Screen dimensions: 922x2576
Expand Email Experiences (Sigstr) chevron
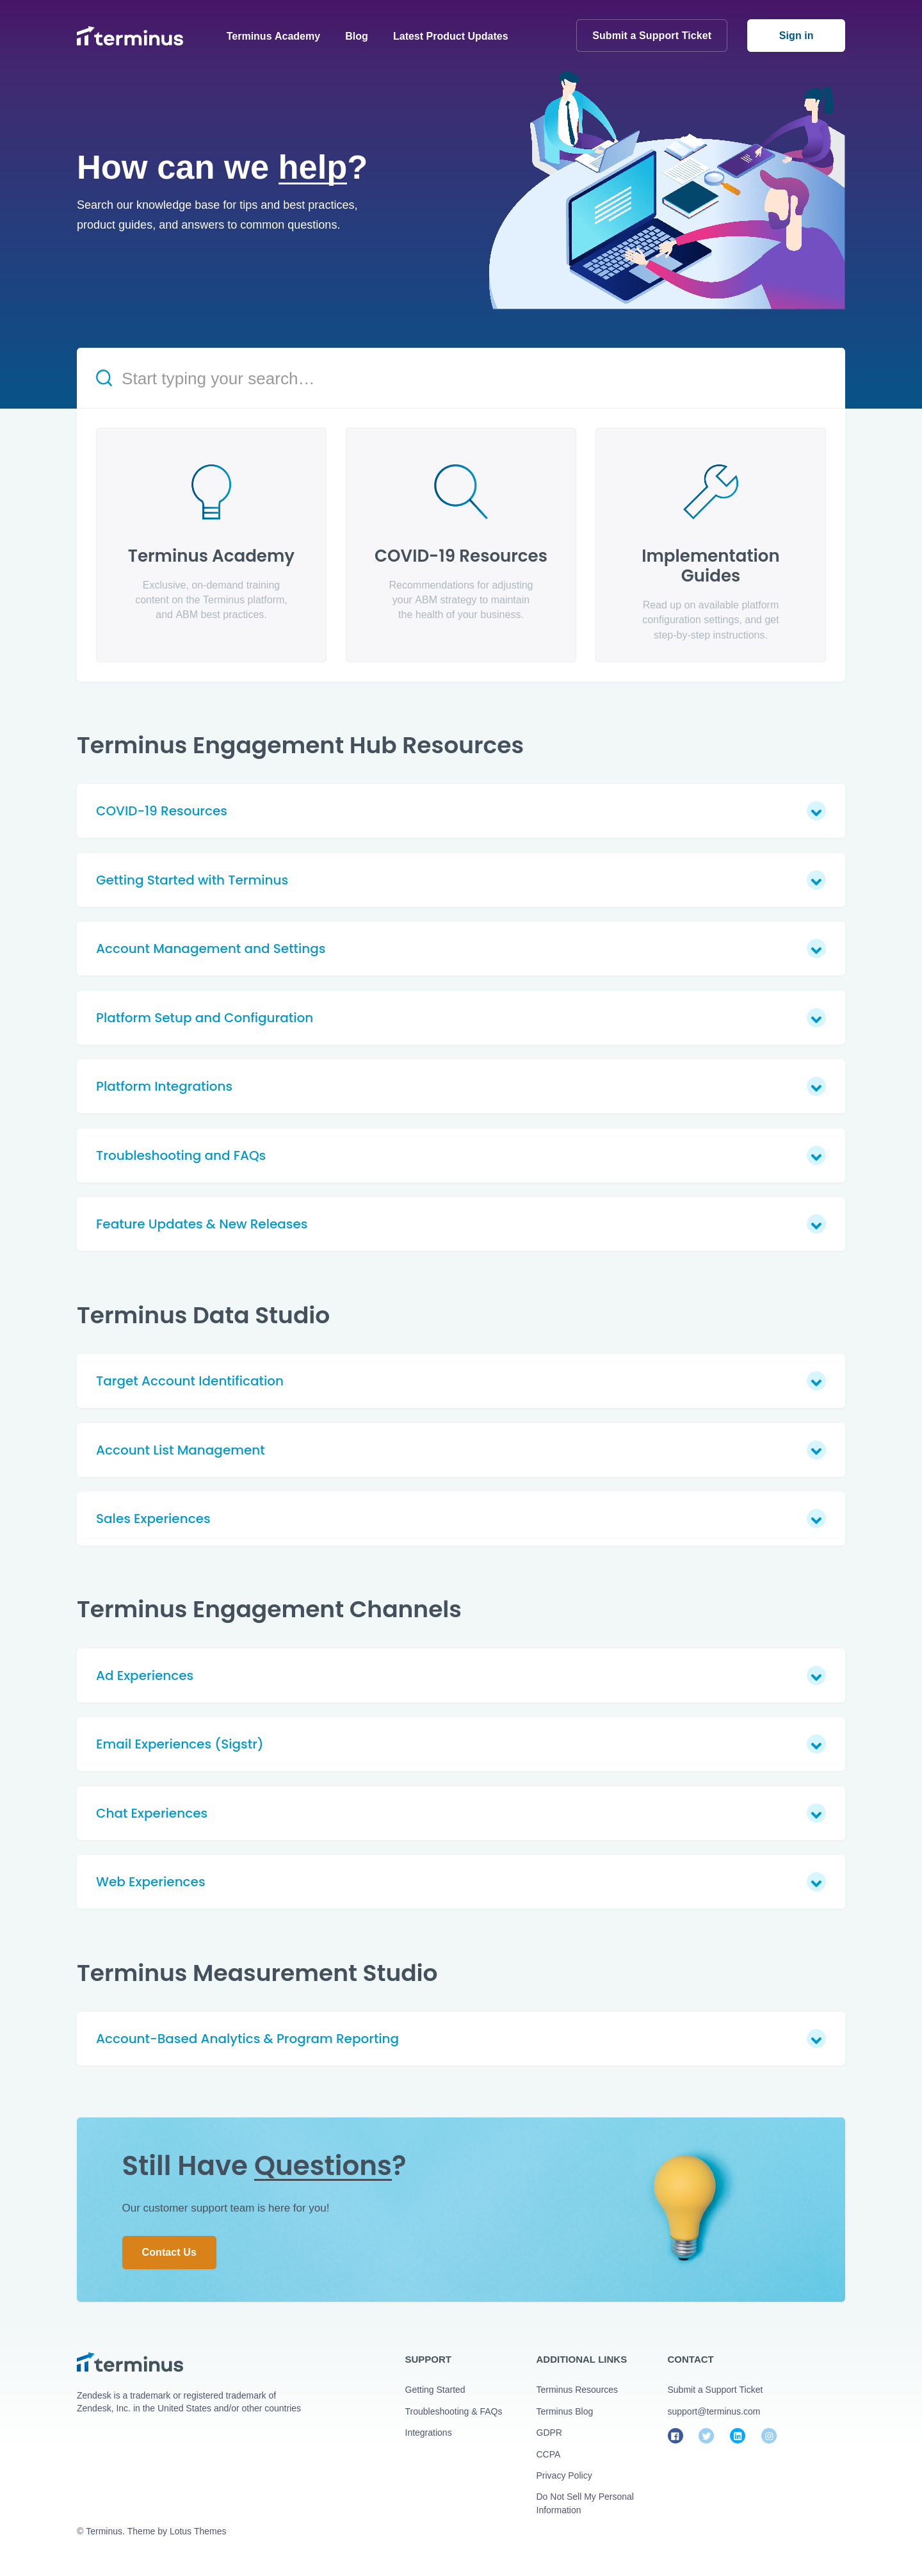(x=816, y=1745)
